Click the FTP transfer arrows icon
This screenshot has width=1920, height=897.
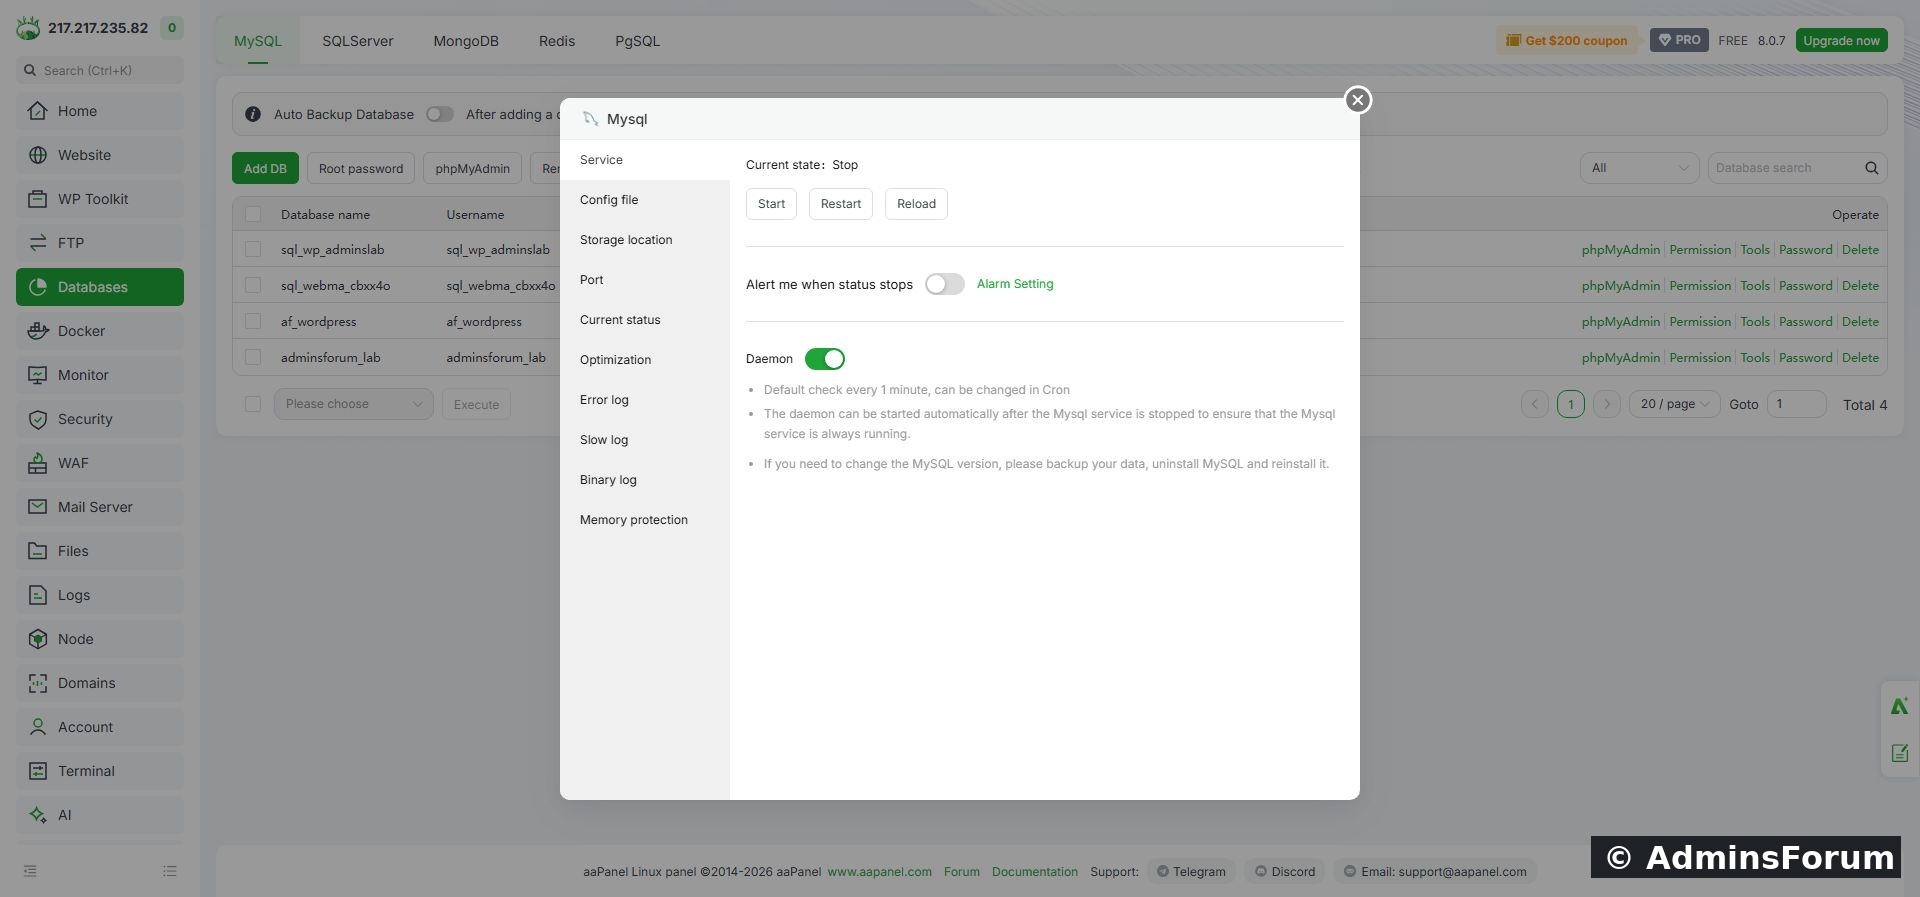coord(38,243)
